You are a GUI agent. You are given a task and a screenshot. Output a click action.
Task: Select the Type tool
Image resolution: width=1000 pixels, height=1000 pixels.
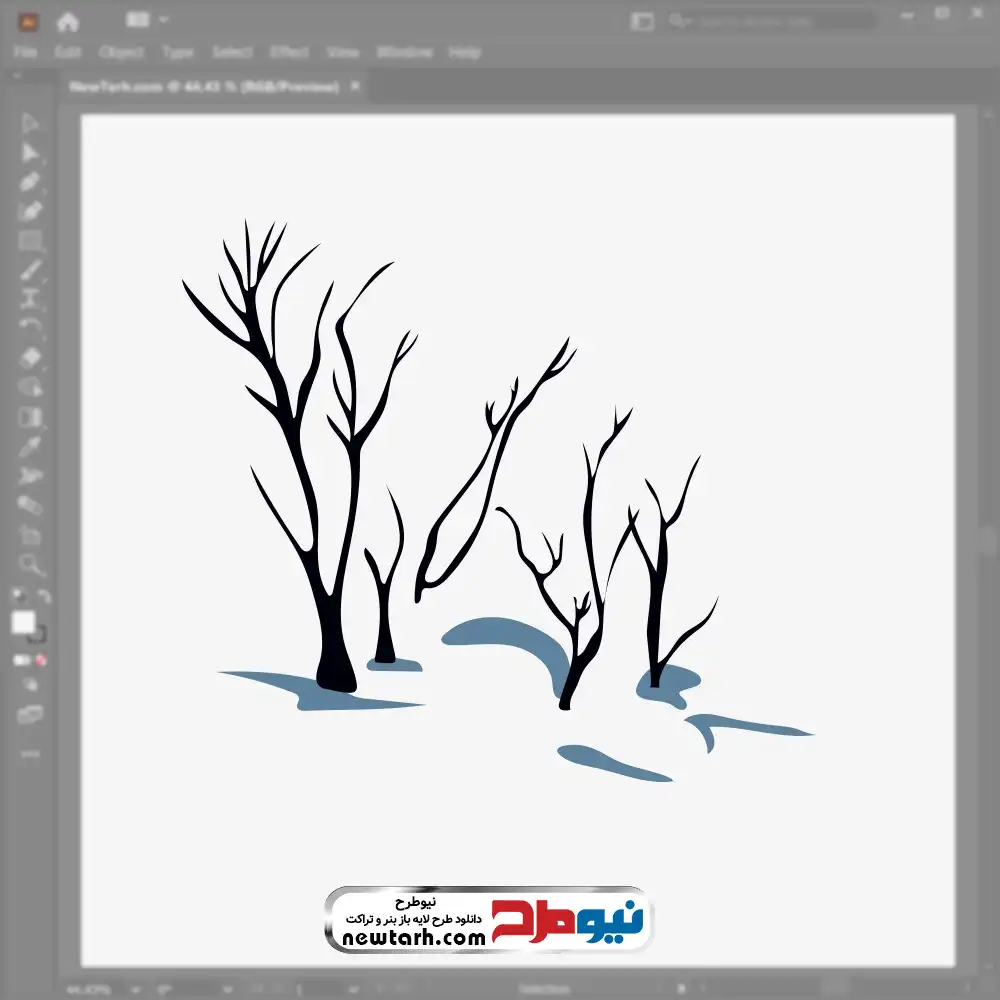tap(30, 299)
